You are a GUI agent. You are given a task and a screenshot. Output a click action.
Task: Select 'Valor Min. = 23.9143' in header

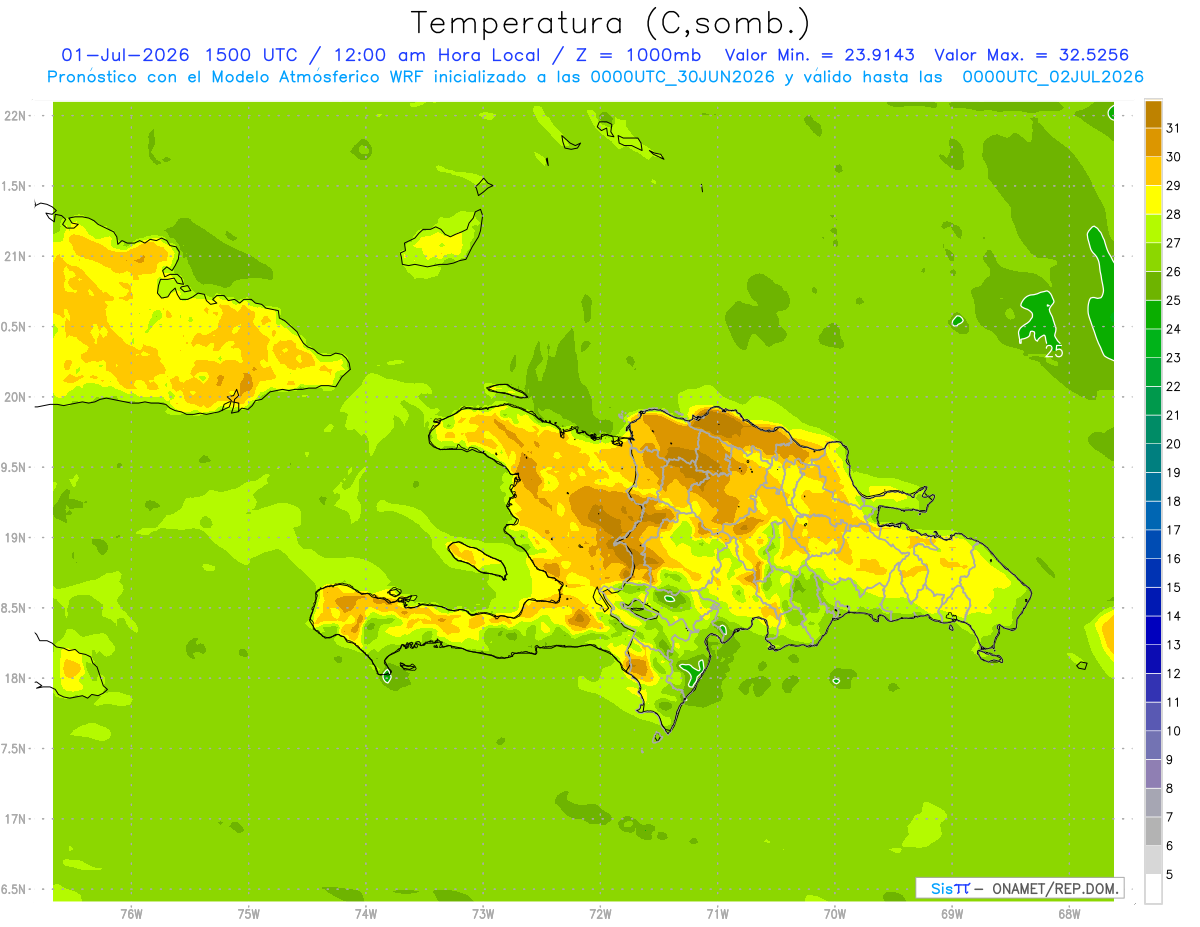[x=820, y=56]
